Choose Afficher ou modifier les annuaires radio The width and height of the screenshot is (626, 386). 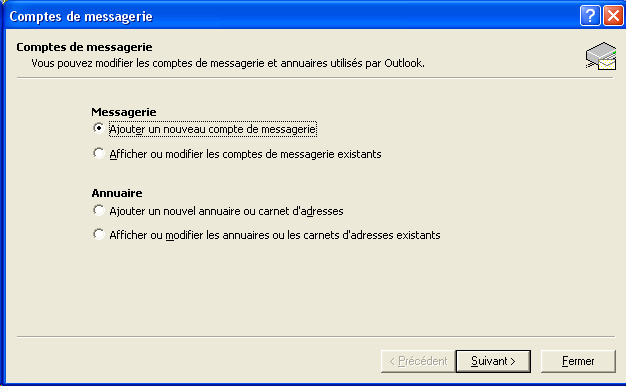pos(99,234)
